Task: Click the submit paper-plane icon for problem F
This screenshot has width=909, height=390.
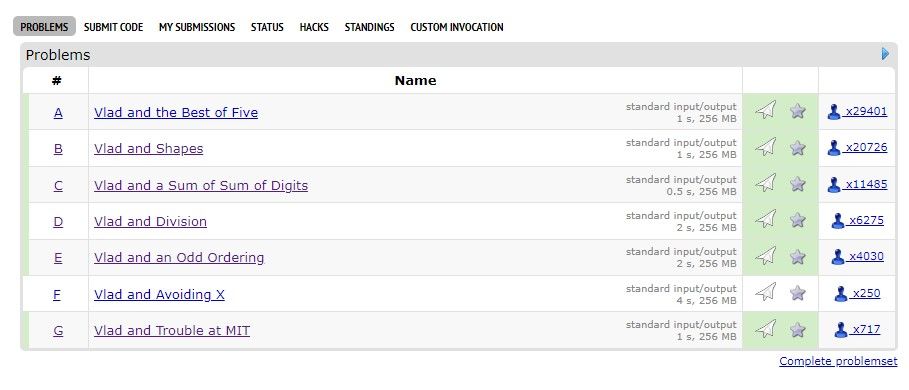Action: 766,292
